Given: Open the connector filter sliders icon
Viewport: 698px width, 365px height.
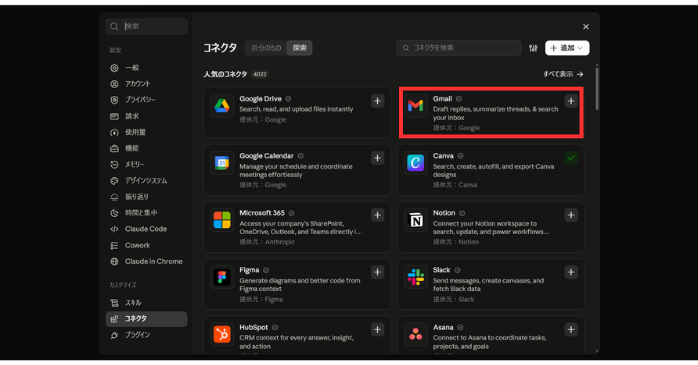Looking at the screenshot, I should tap(533, 48).
